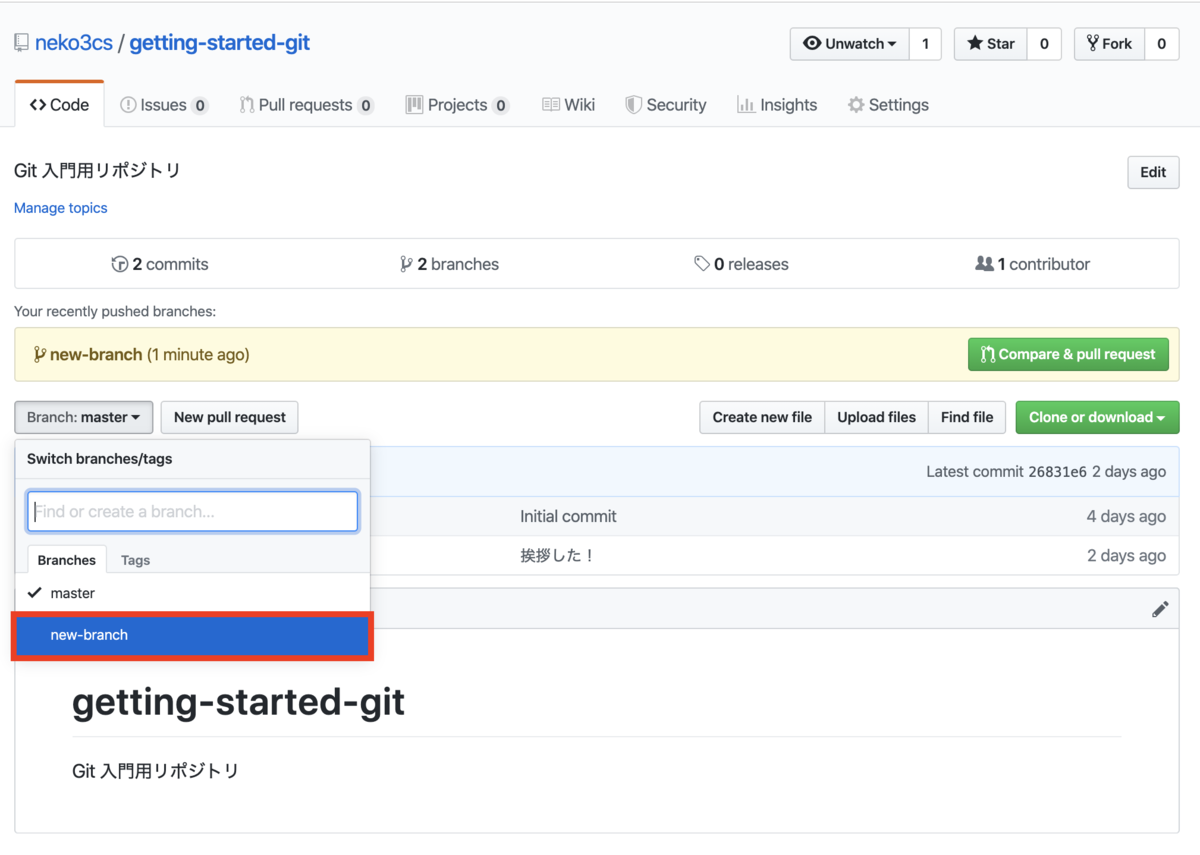The image size is (1200, 855).
Task: Choose the master branch entry
Action: (192, 593)
